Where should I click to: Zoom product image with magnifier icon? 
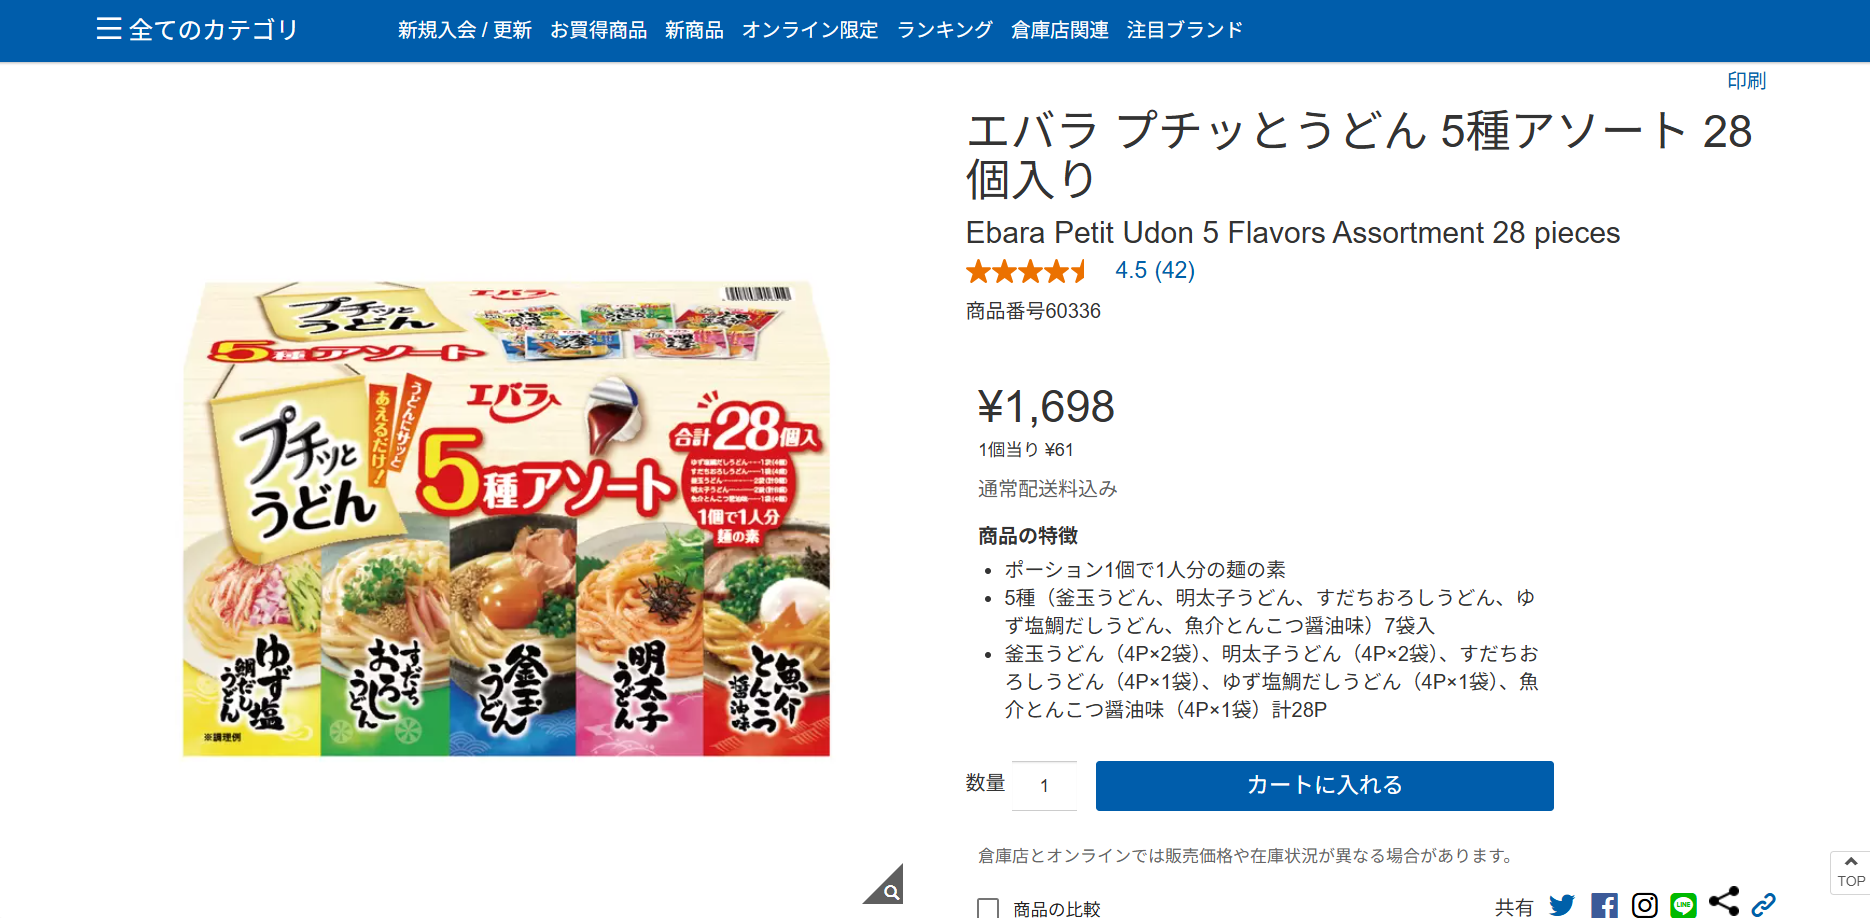point(887,887)
